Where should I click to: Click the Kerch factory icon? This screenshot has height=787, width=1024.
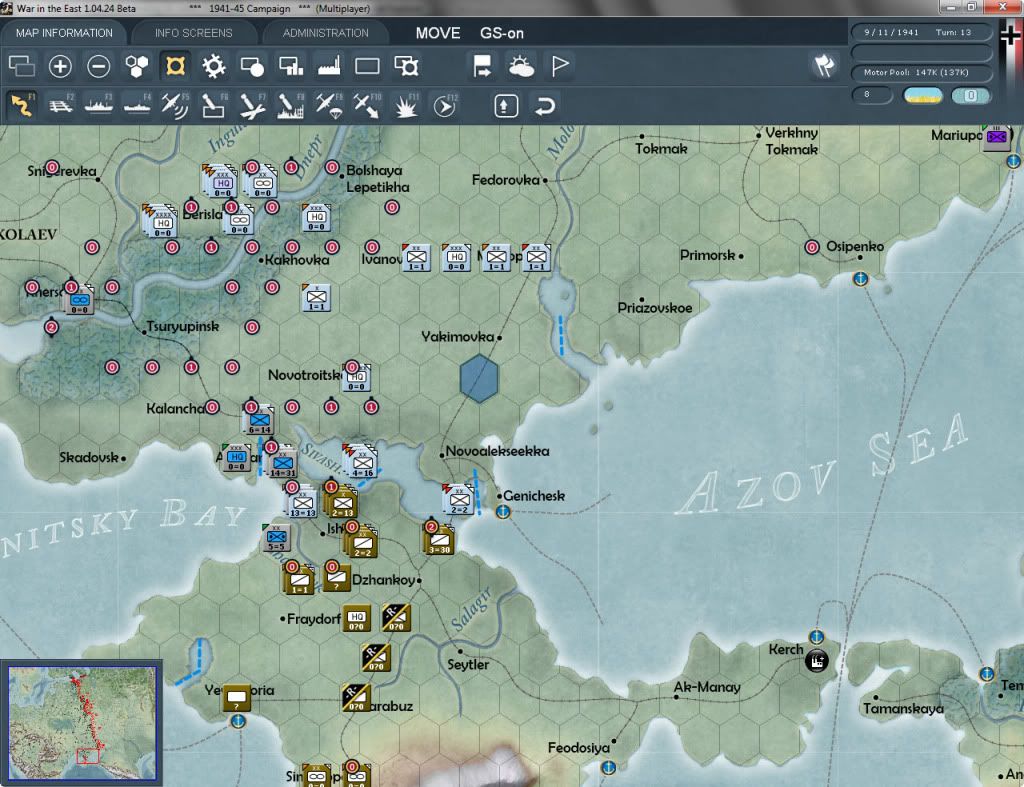(x=816, y=661)
